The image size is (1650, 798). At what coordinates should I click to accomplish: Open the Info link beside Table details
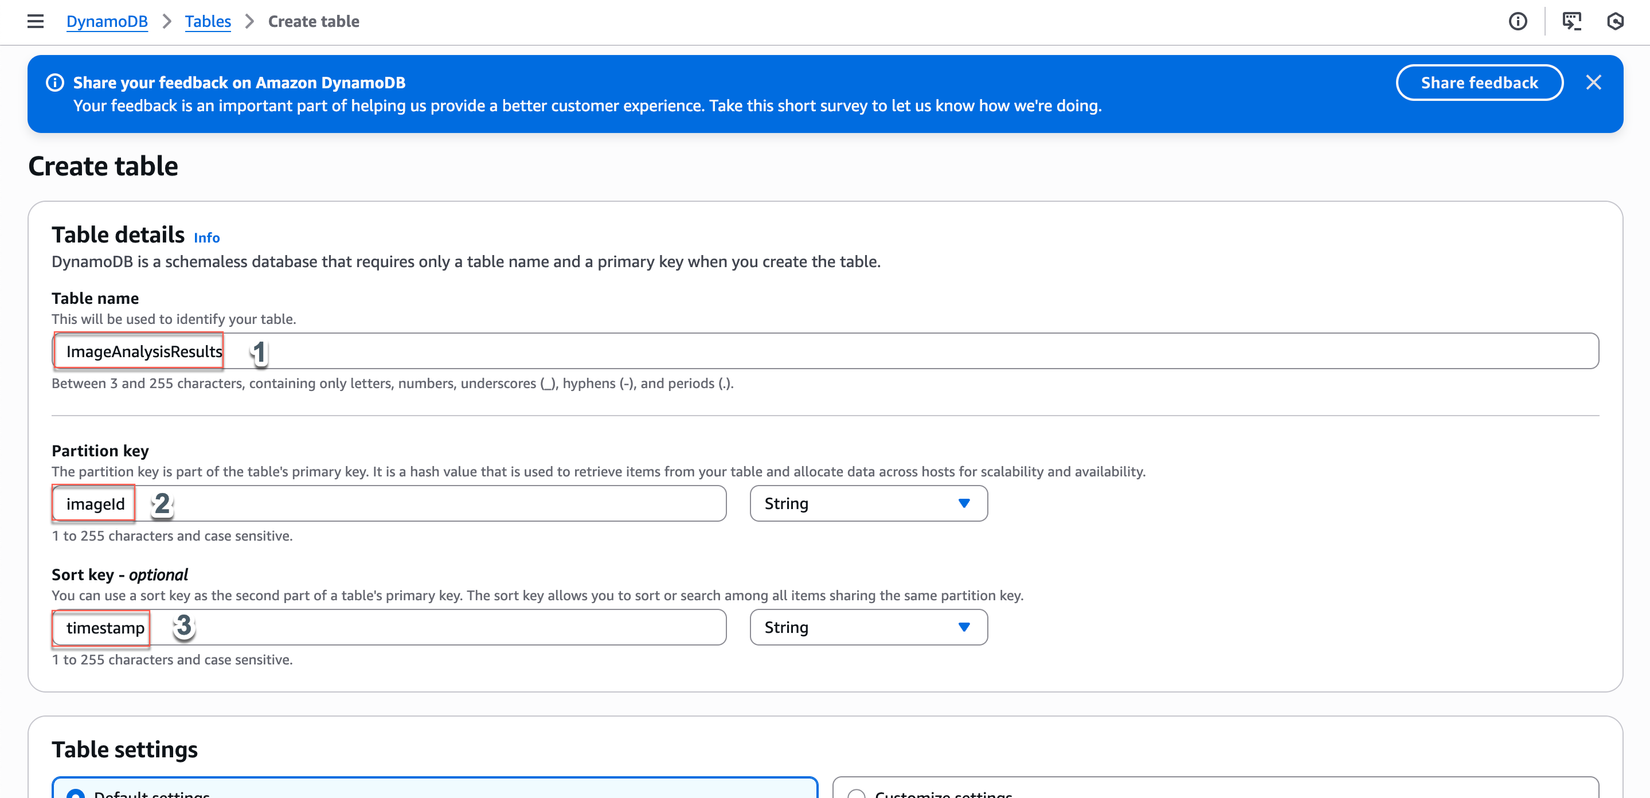click(x=207, y=237)
